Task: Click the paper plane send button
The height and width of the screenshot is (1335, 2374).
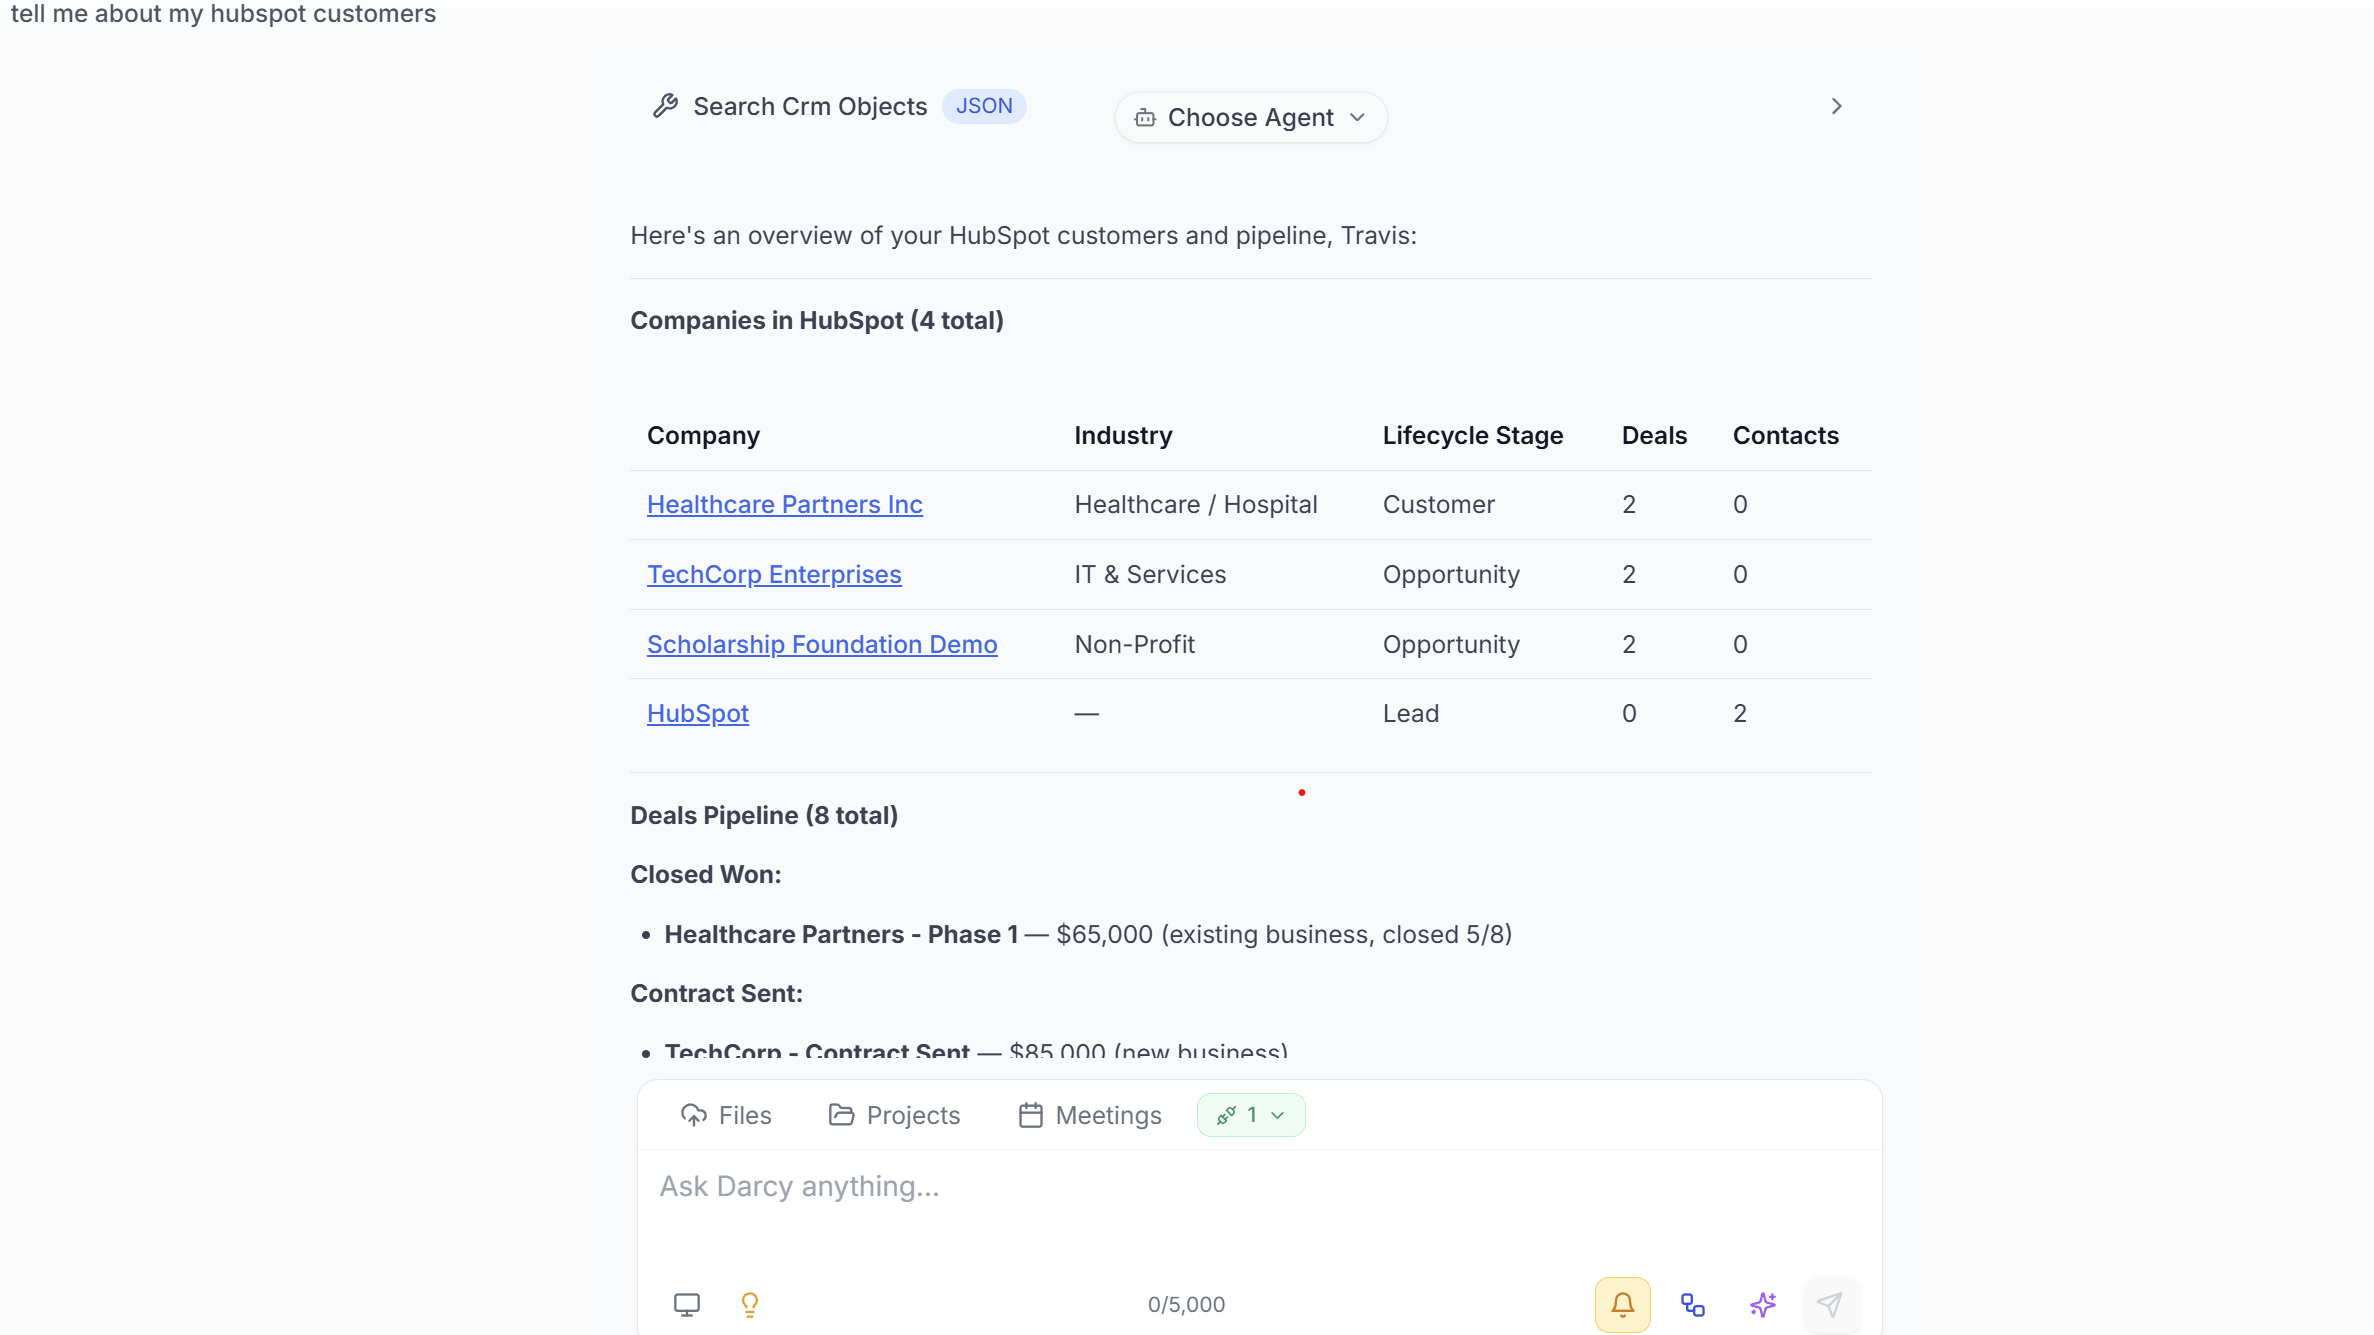Action: [x=1831, y=1304]
